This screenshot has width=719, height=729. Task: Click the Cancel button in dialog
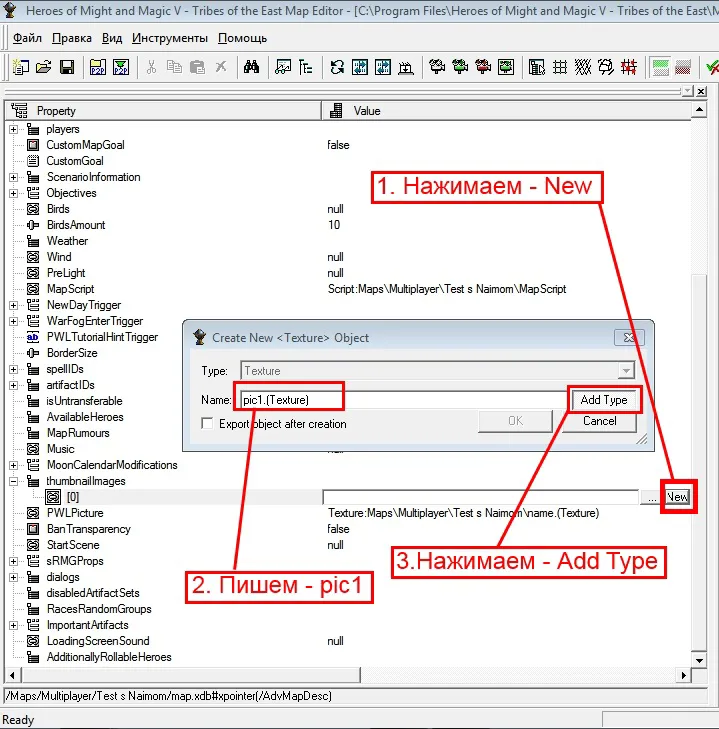click(x=599, y=421)
